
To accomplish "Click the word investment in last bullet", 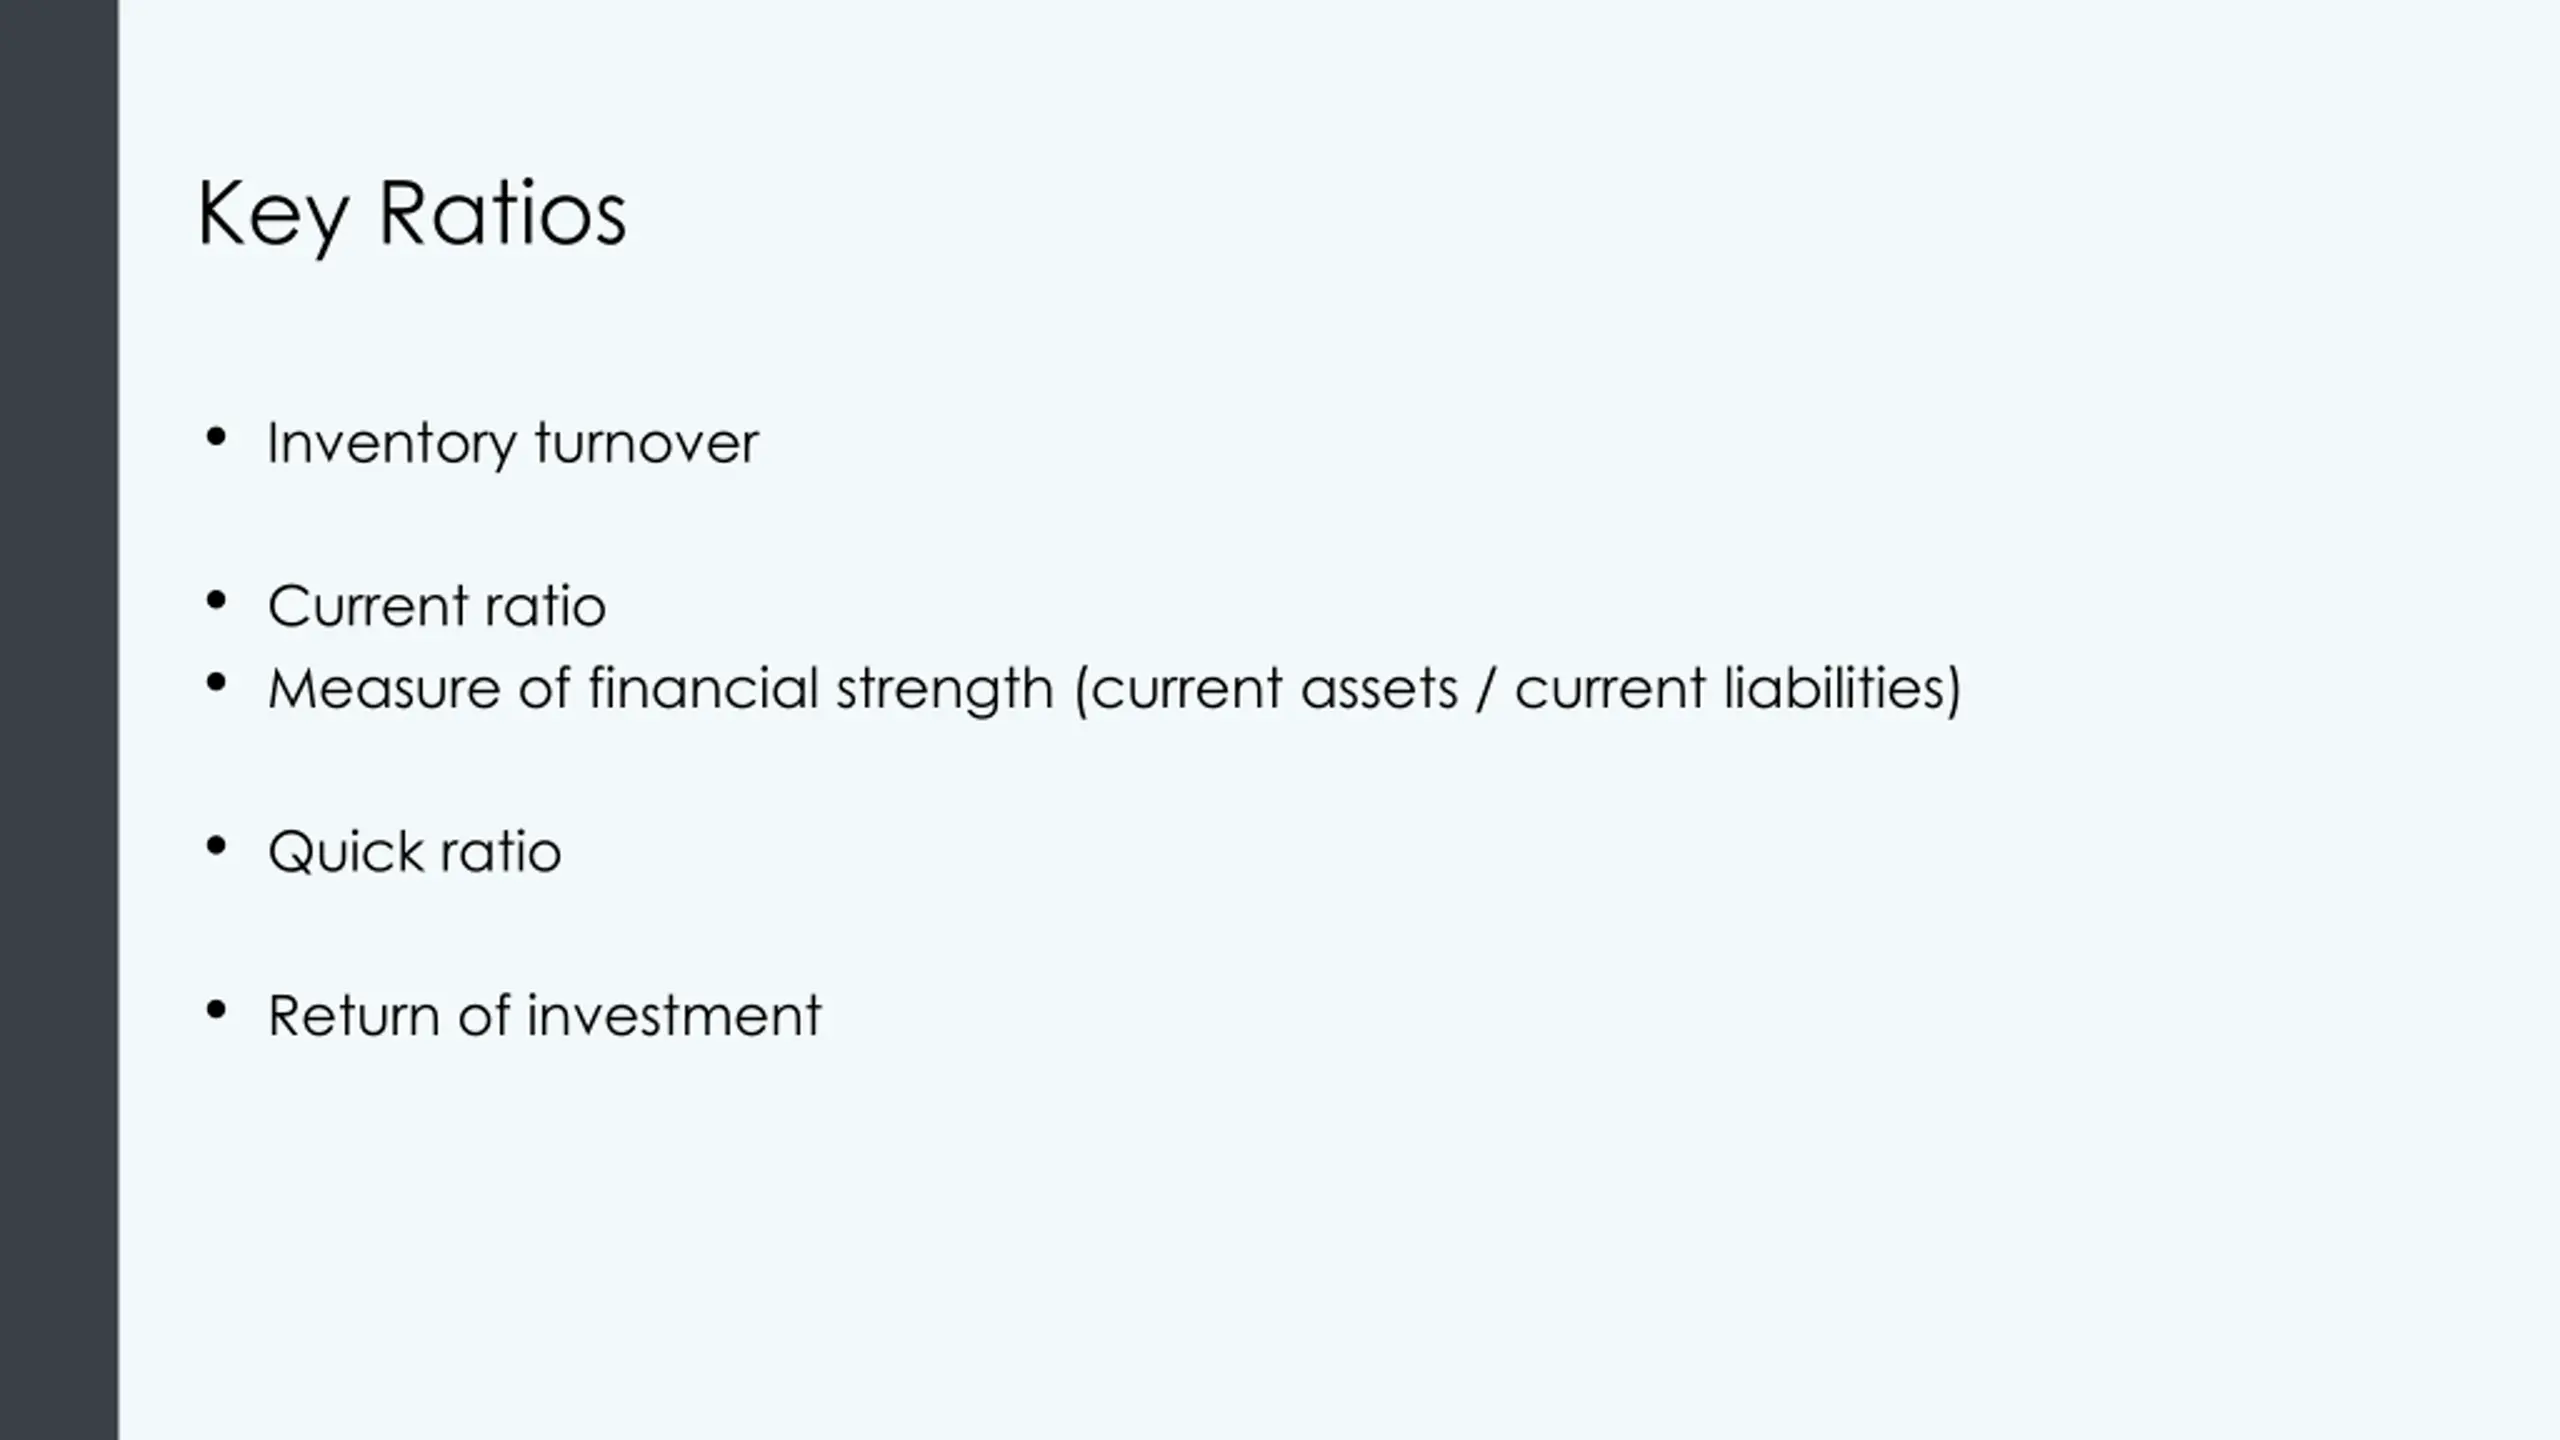I will tap(674, 1016).
